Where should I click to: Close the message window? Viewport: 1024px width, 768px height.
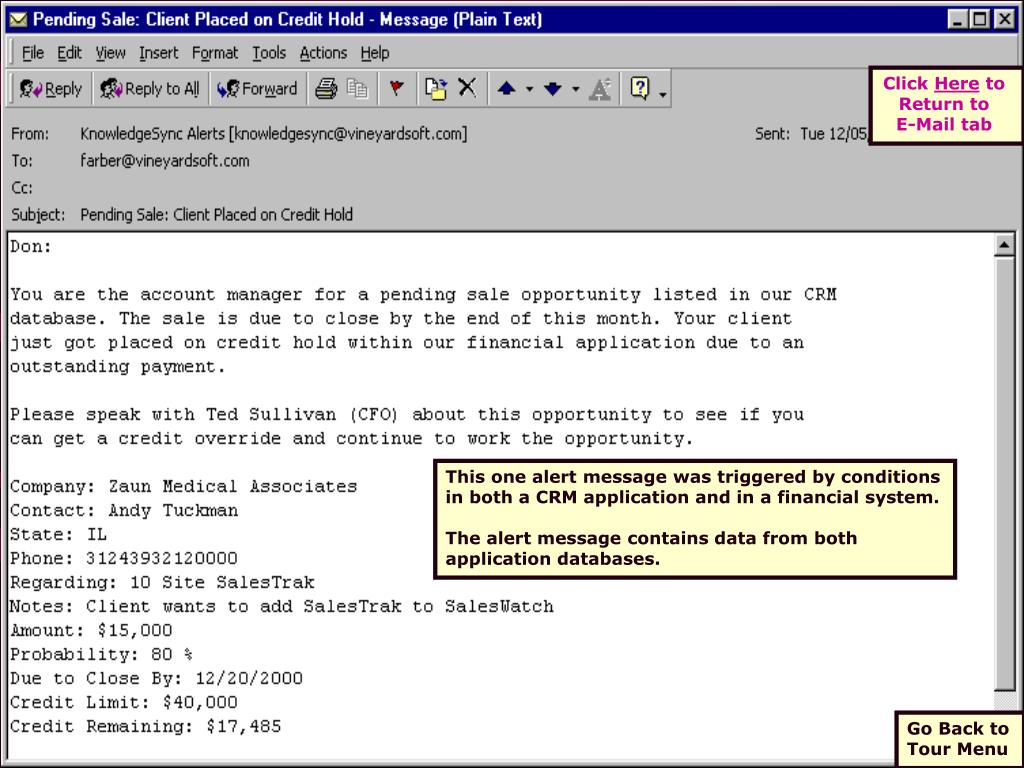tap(1004, 20)
